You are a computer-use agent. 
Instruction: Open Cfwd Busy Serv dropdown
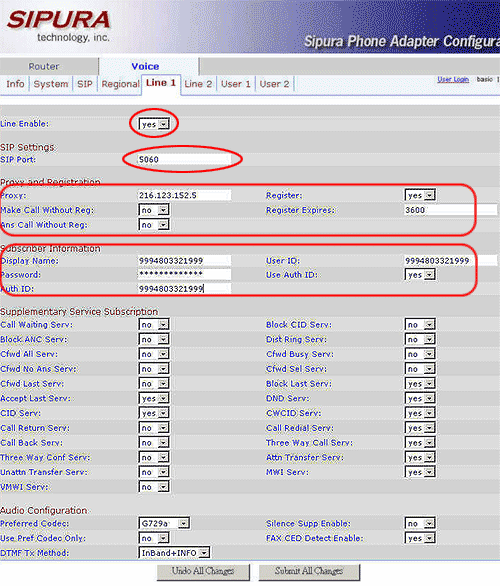point(420,354)
